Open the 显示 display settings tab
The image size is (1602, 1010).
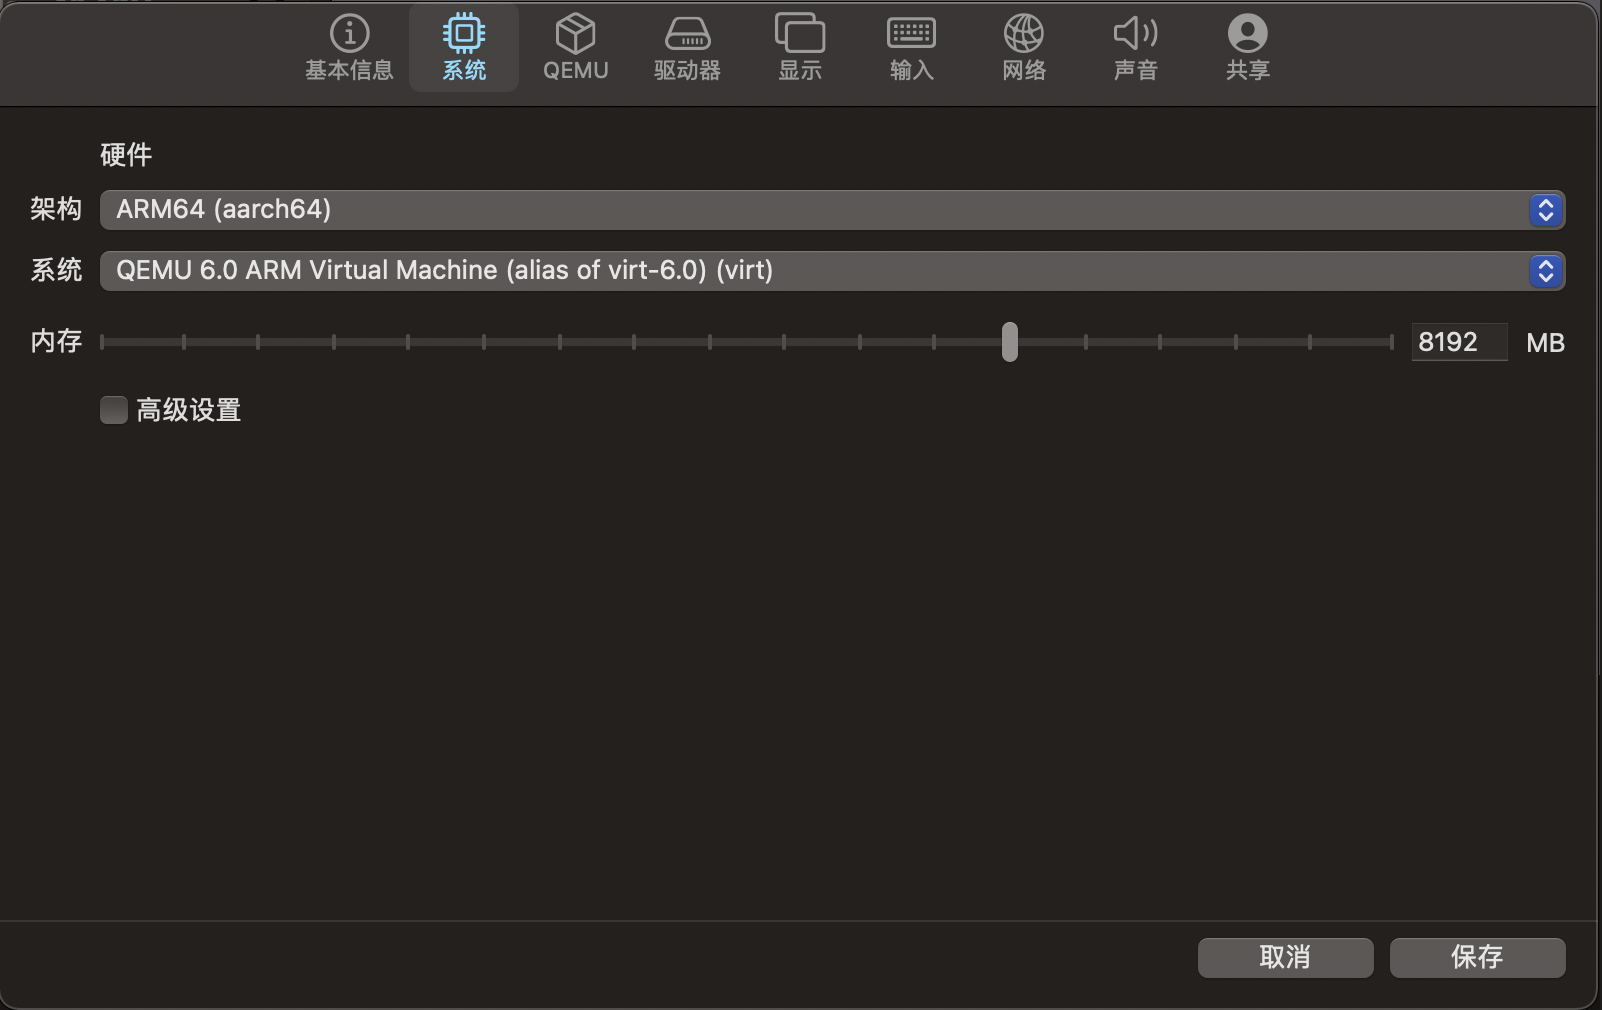[x=800, y=48]
